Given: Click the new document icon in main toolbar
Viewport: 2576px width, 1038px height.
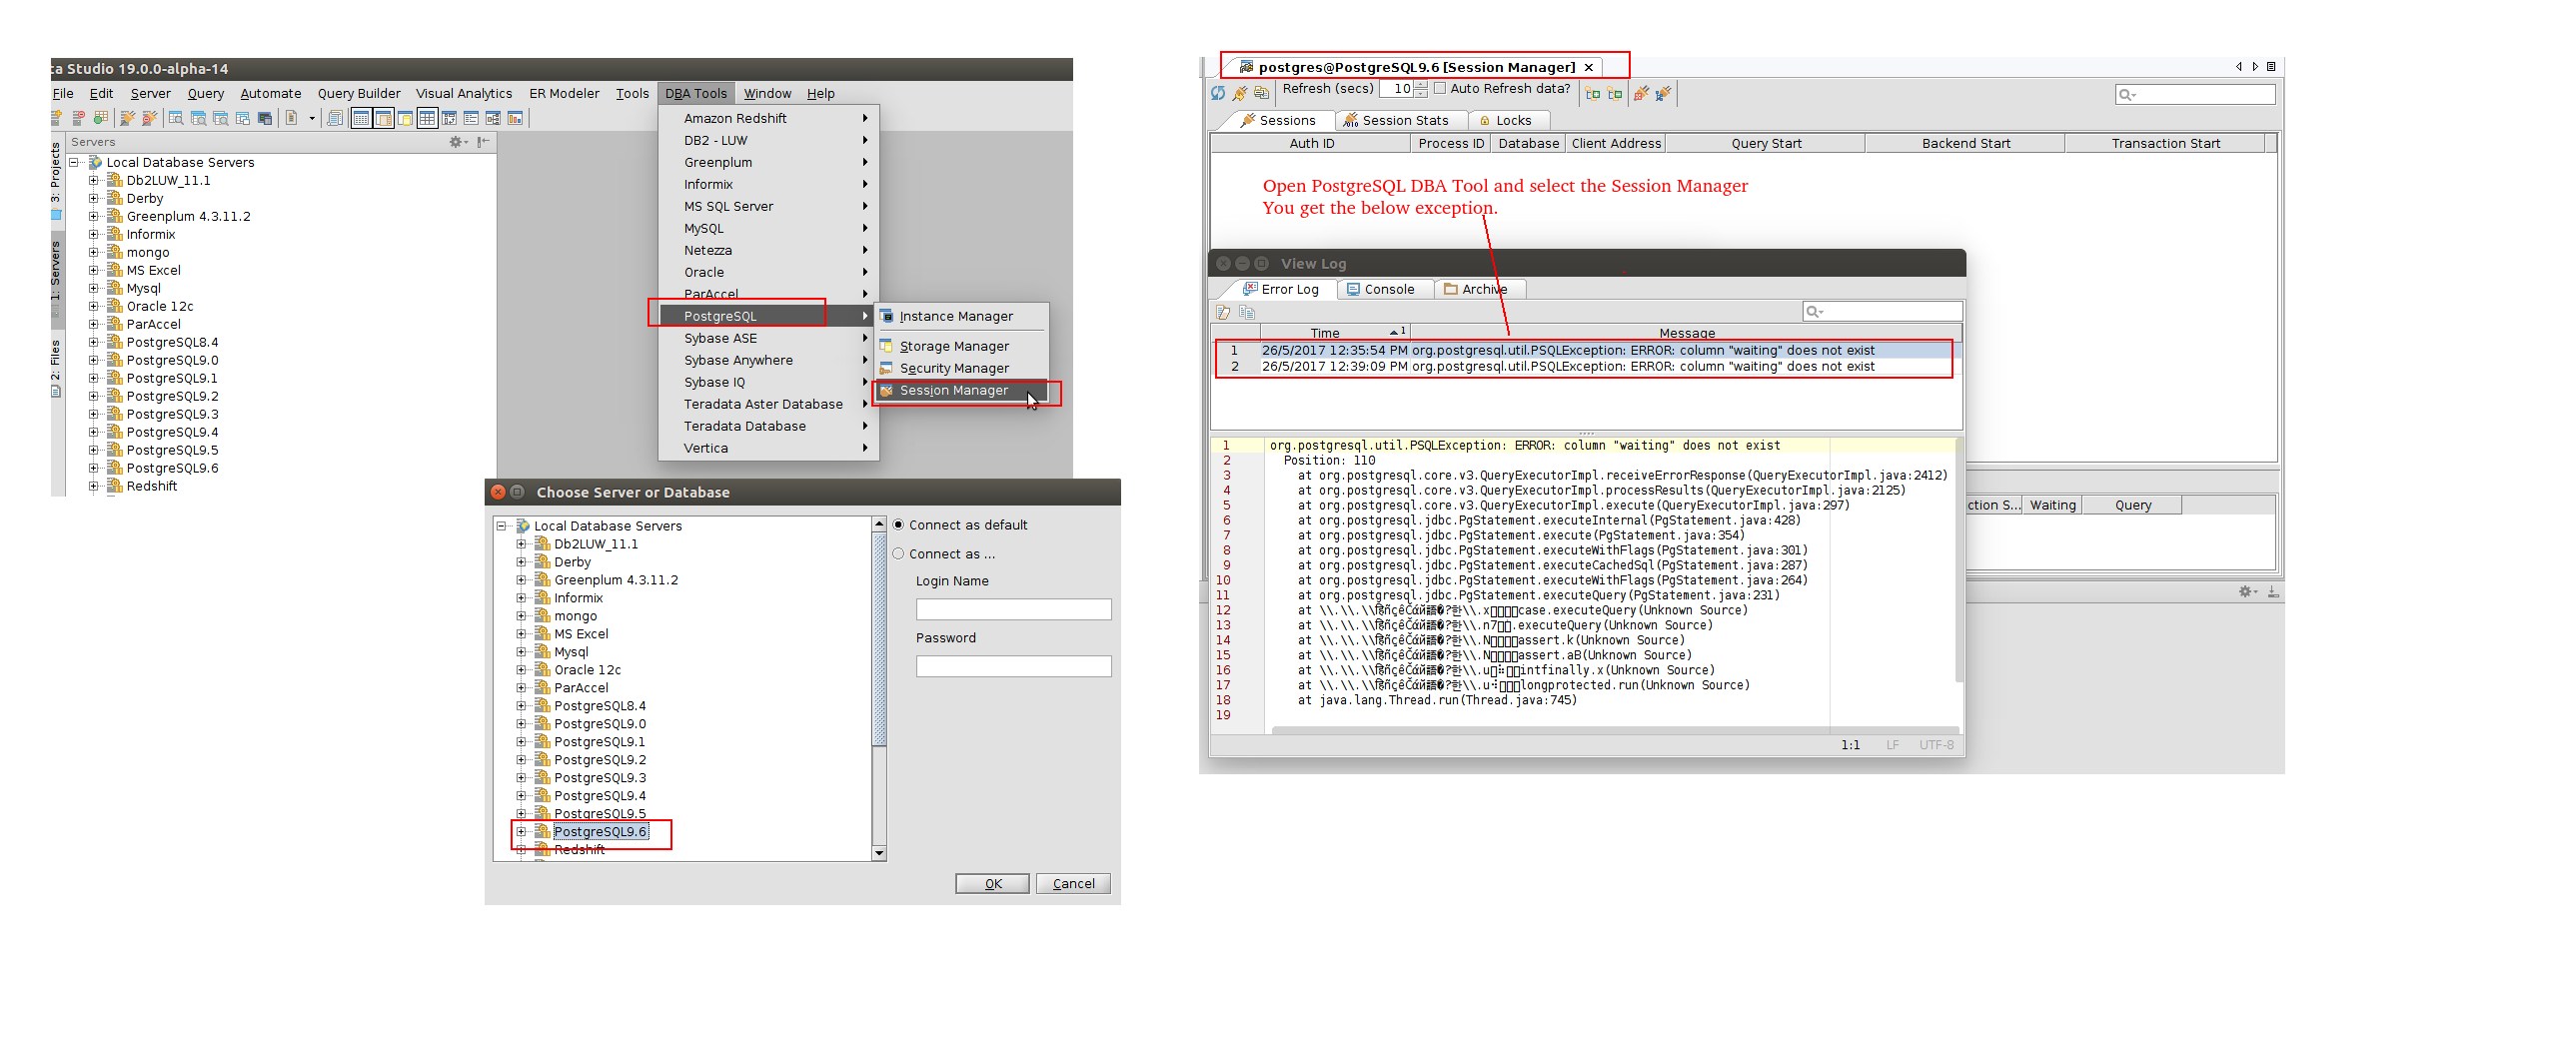Looking at the screenshot, I should (x=292, y=118).
